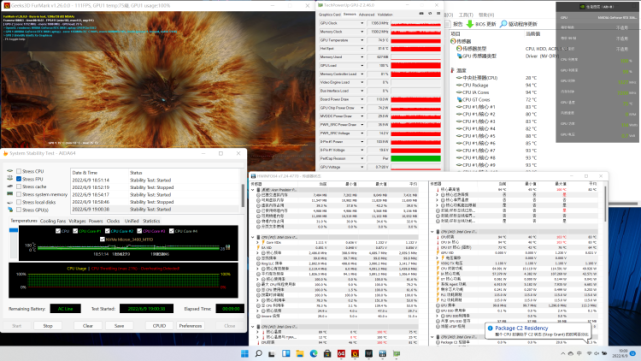The height and width of the screenshot is (361, 641).
Task: Click the HWiNFO right panel scrollbar
Action: click(x=605, y=203)
